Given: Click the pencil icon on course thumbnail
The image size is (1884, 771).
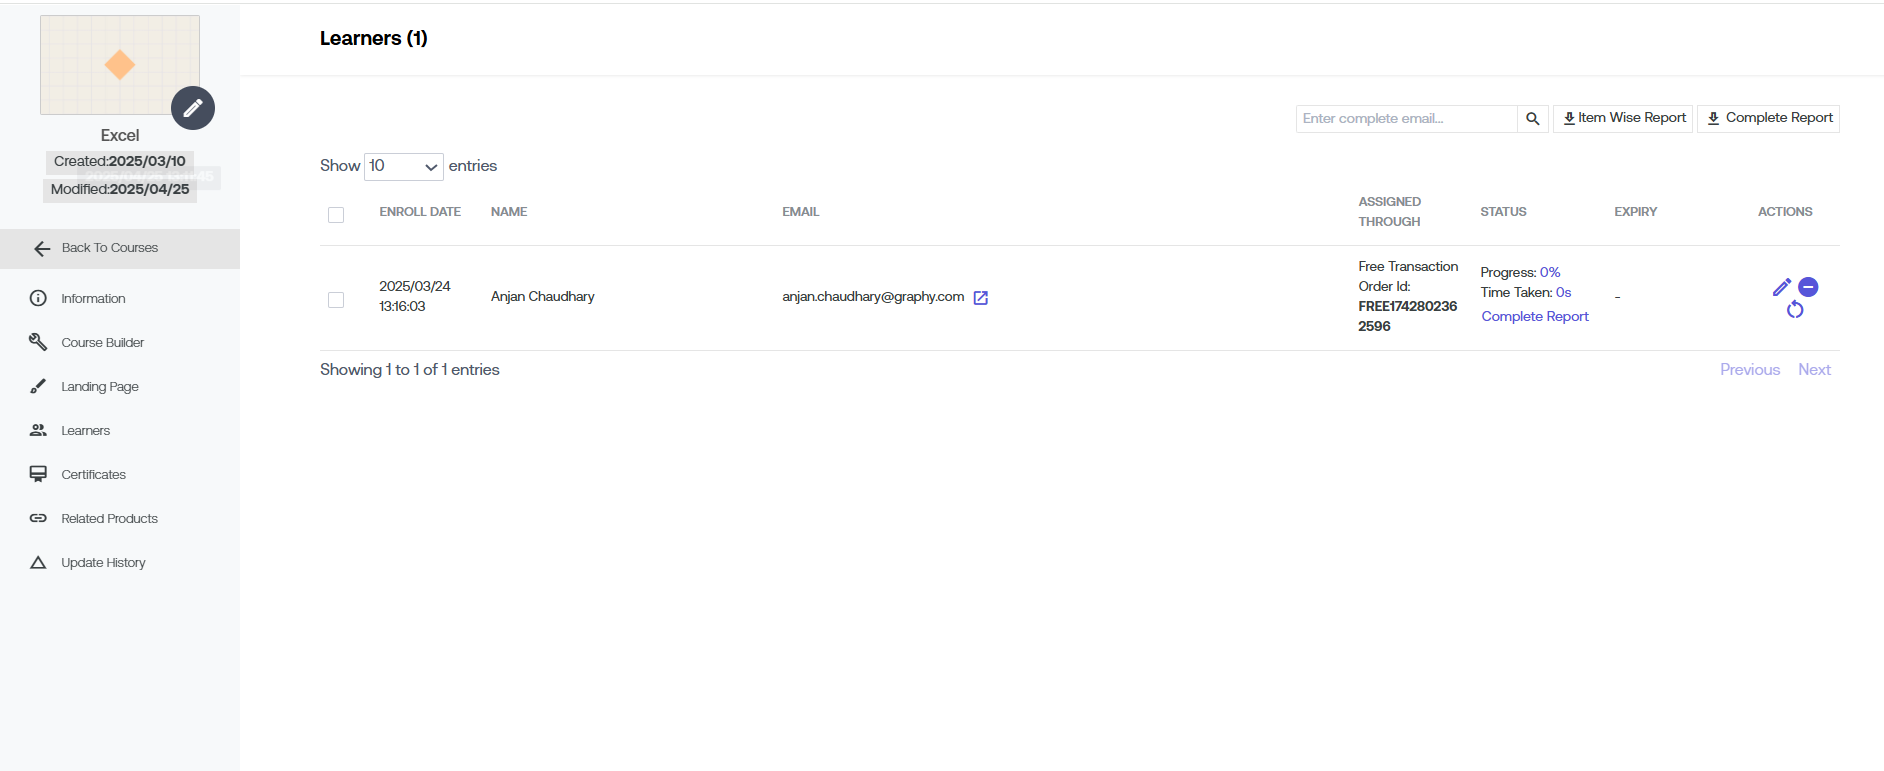Looking at the screenshot, I should pos(193,108).
